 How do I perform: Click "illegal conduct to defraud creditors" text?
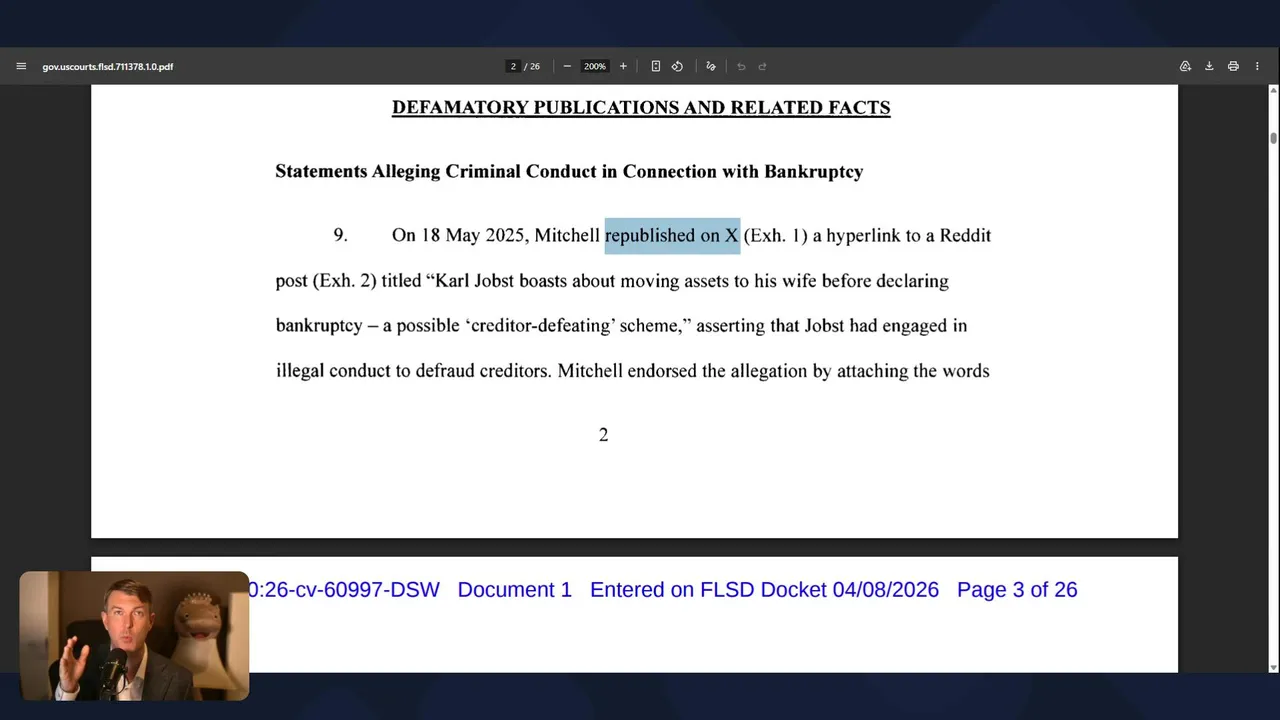pos(413,371)
